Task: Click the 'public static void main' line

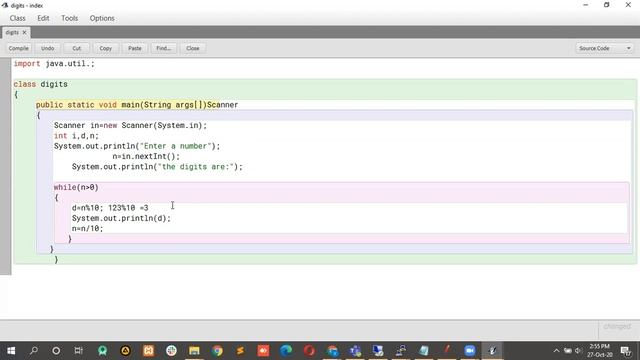Action: click(137, 105)
